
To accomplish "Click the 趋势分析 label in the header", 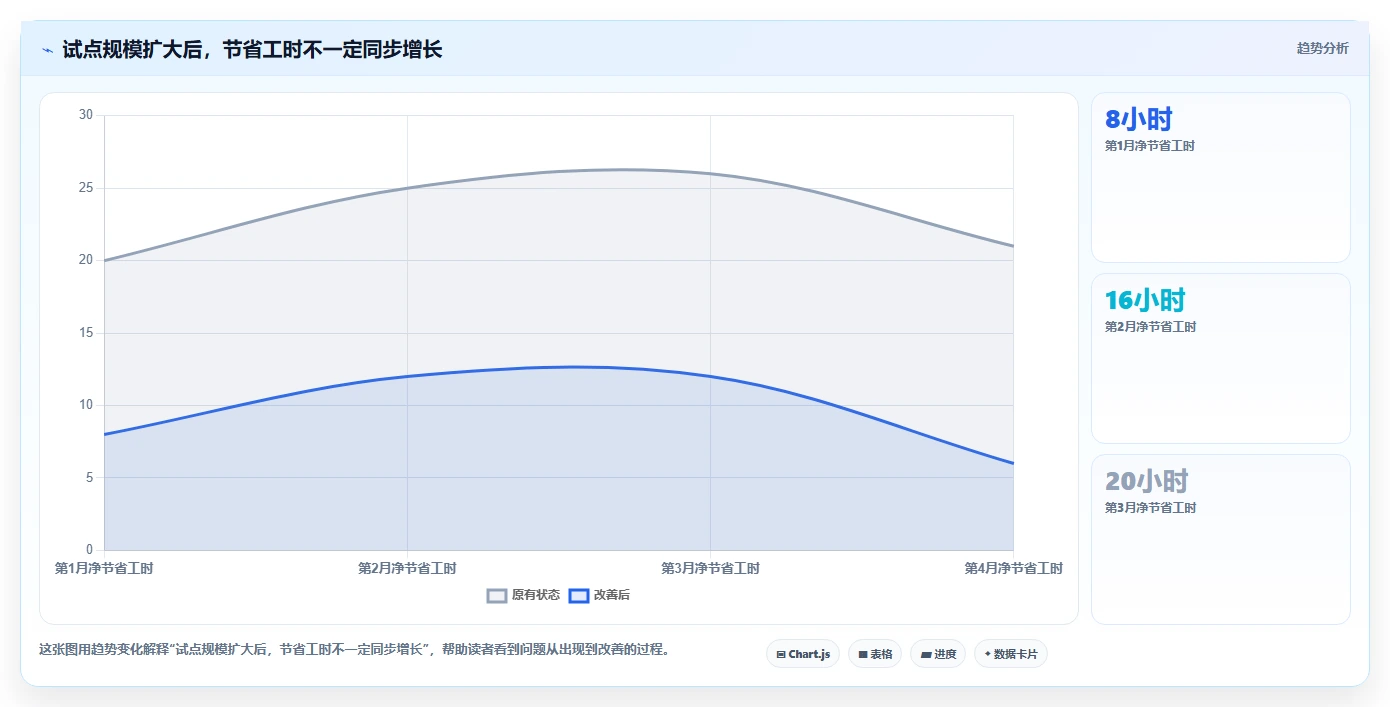I will click(1322, 48).
